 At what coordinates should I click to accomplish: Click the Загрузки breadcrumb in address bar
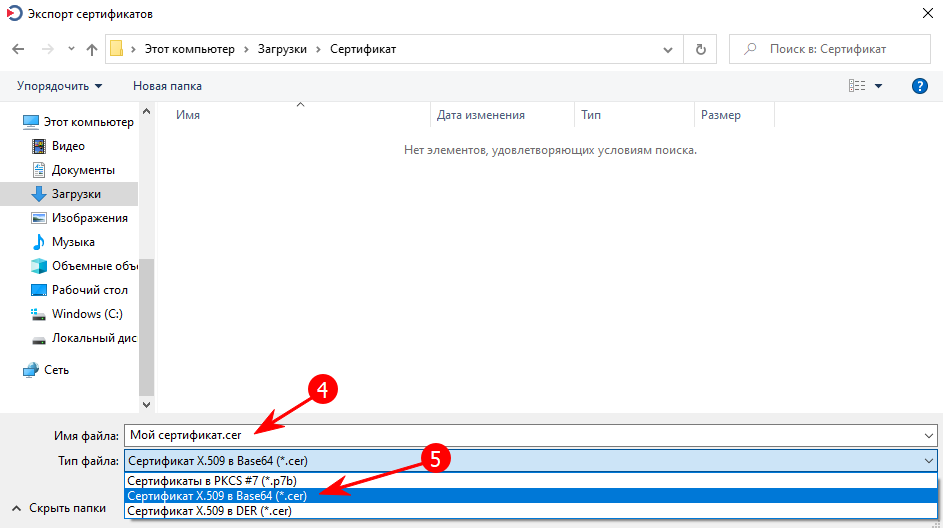point(282,49)
